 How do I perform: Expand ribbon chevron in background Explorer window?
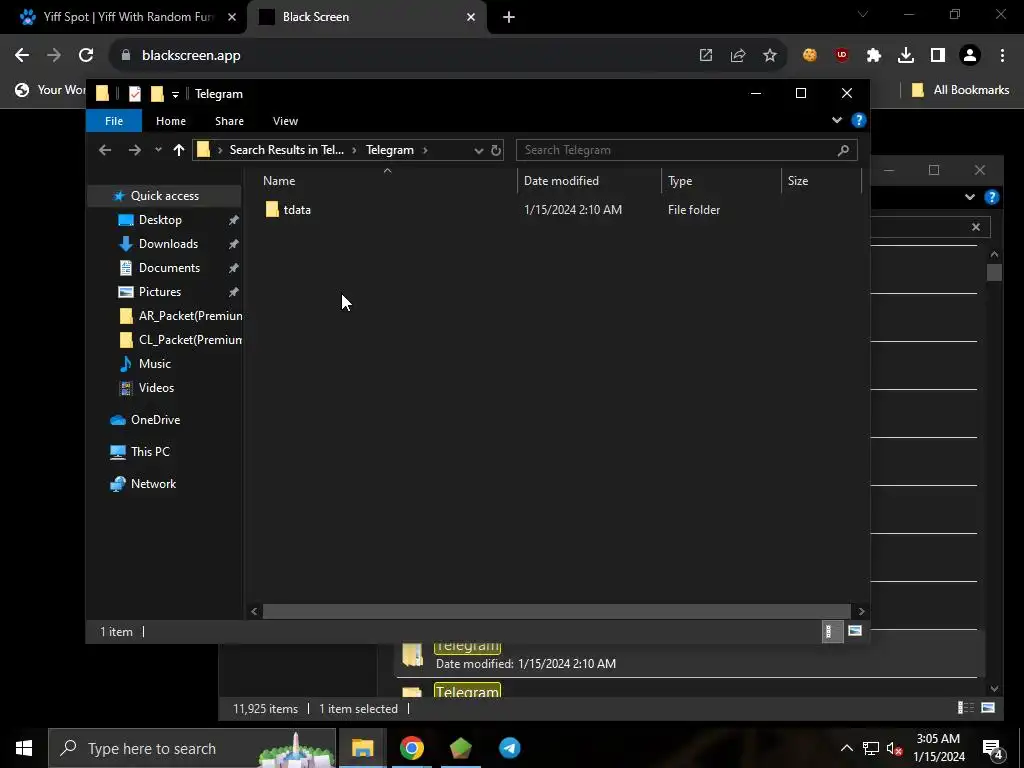click(970, 197)
